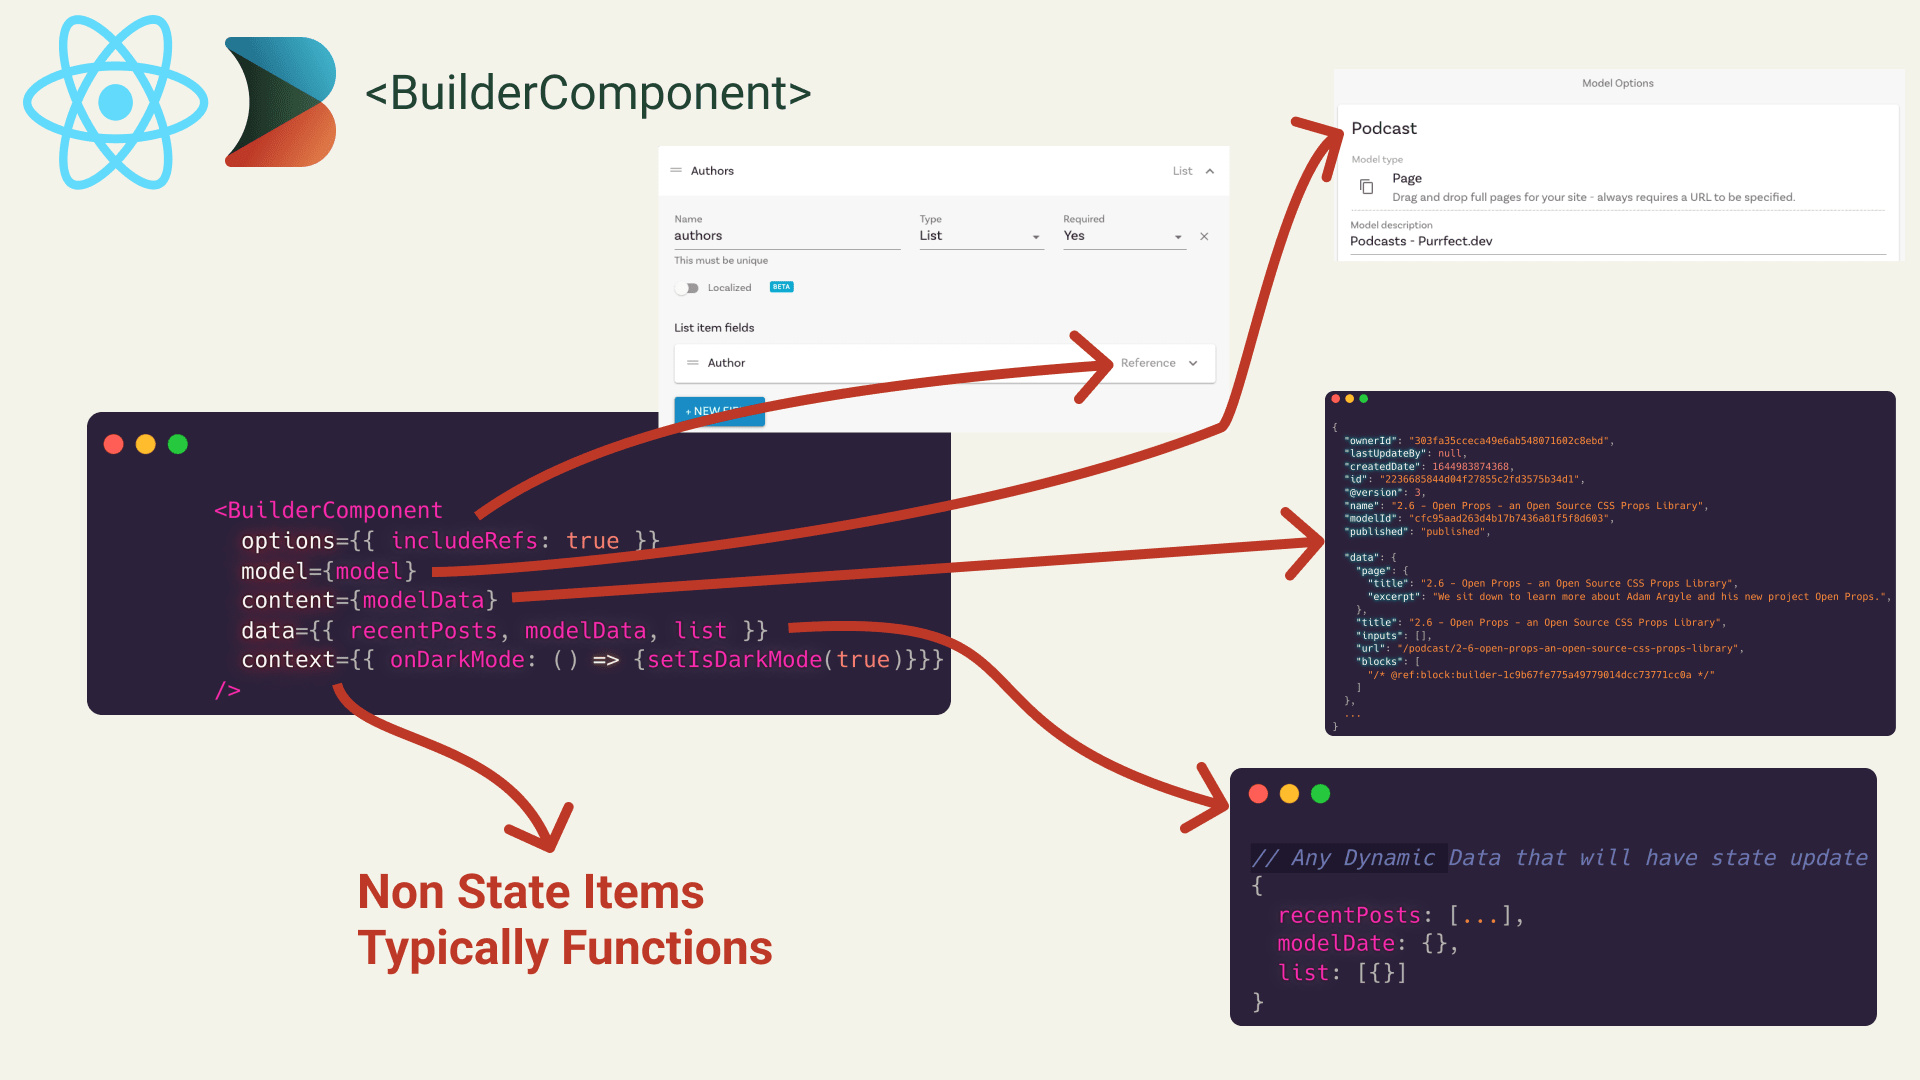Click the blue BETA badge
Viewport: 1920px width, 1080px height.
coord(781,287)
